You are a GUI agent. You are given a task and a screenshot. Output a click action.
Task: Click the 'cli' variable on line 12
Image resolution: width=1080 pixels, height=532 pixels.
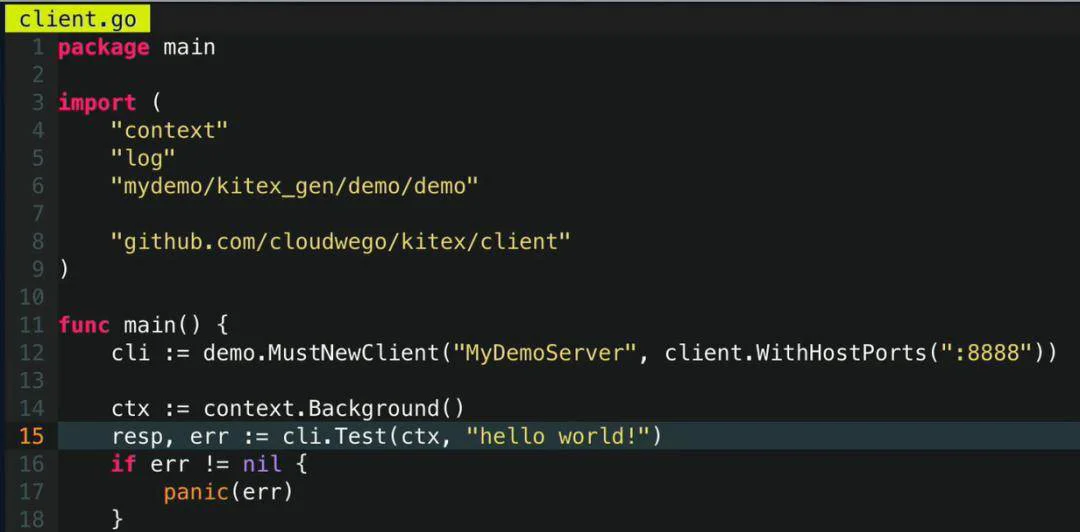(130, 353)
